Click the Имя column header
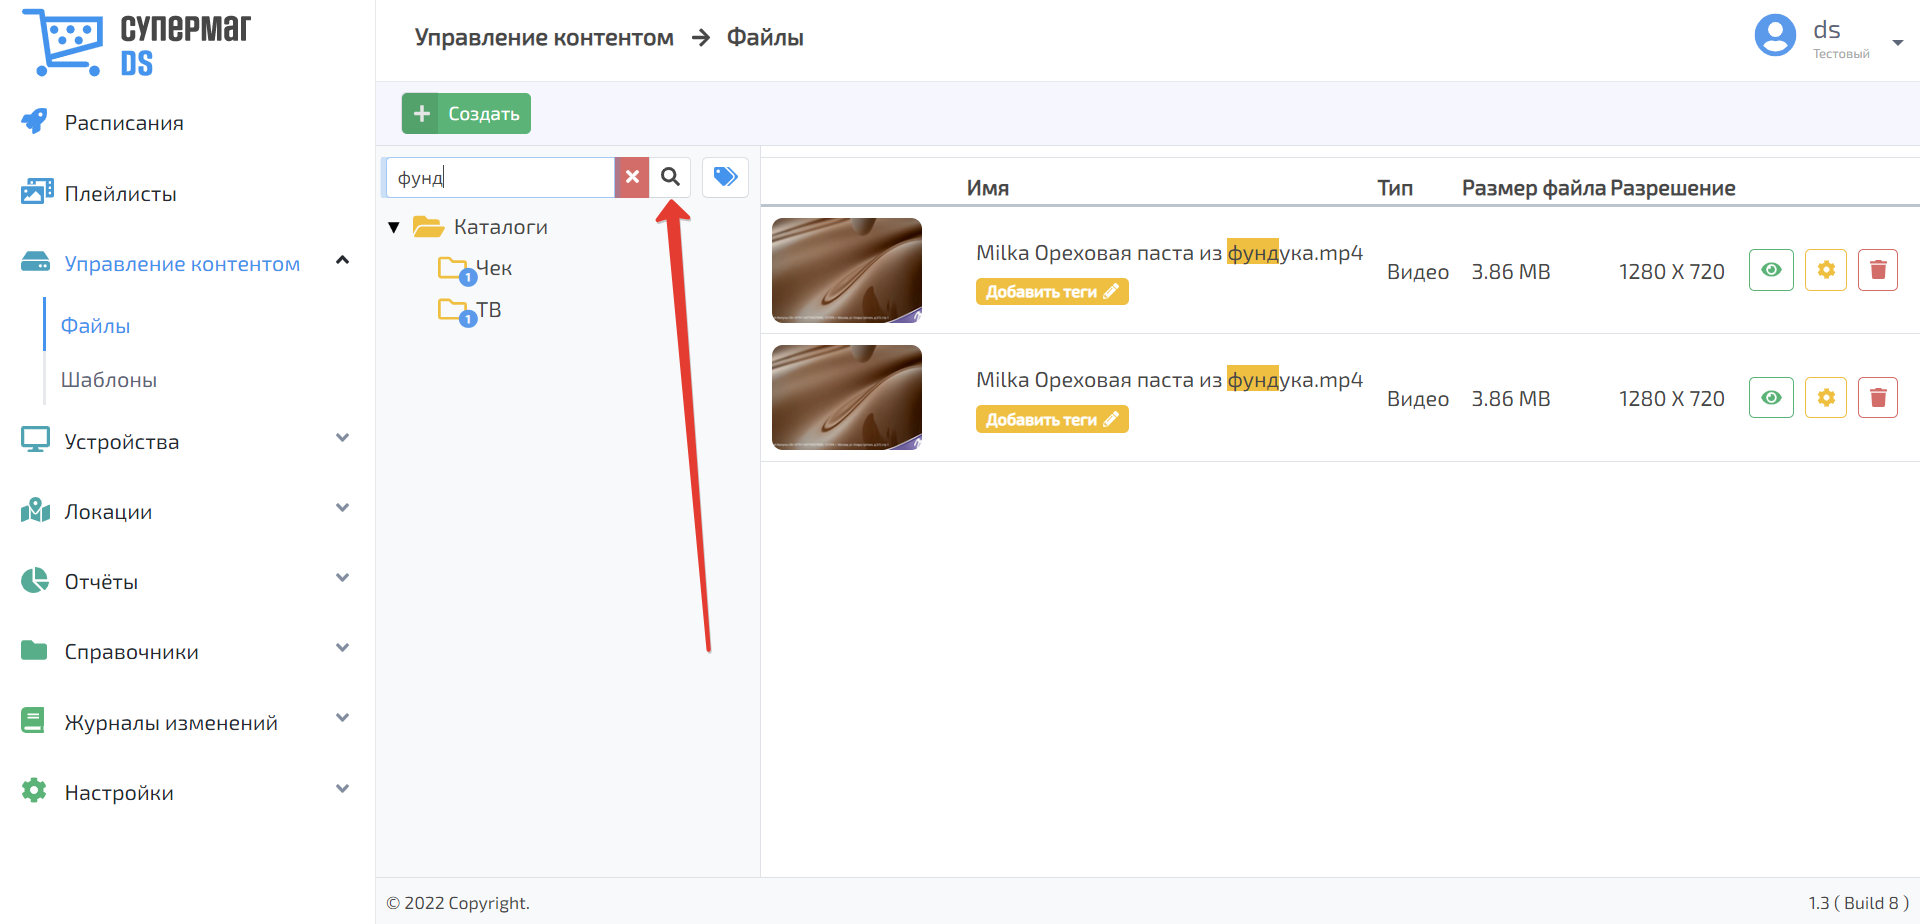The width and height of the screenshot is (1920, 924). (988, 188)
